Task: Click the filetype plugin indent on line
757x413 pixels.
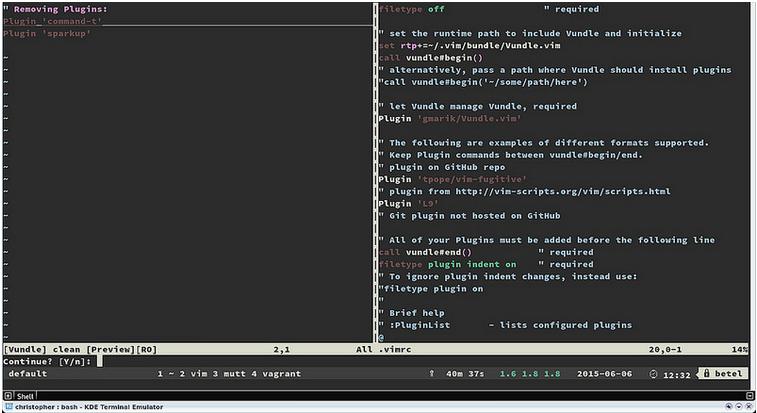Action: coord(447,264)
